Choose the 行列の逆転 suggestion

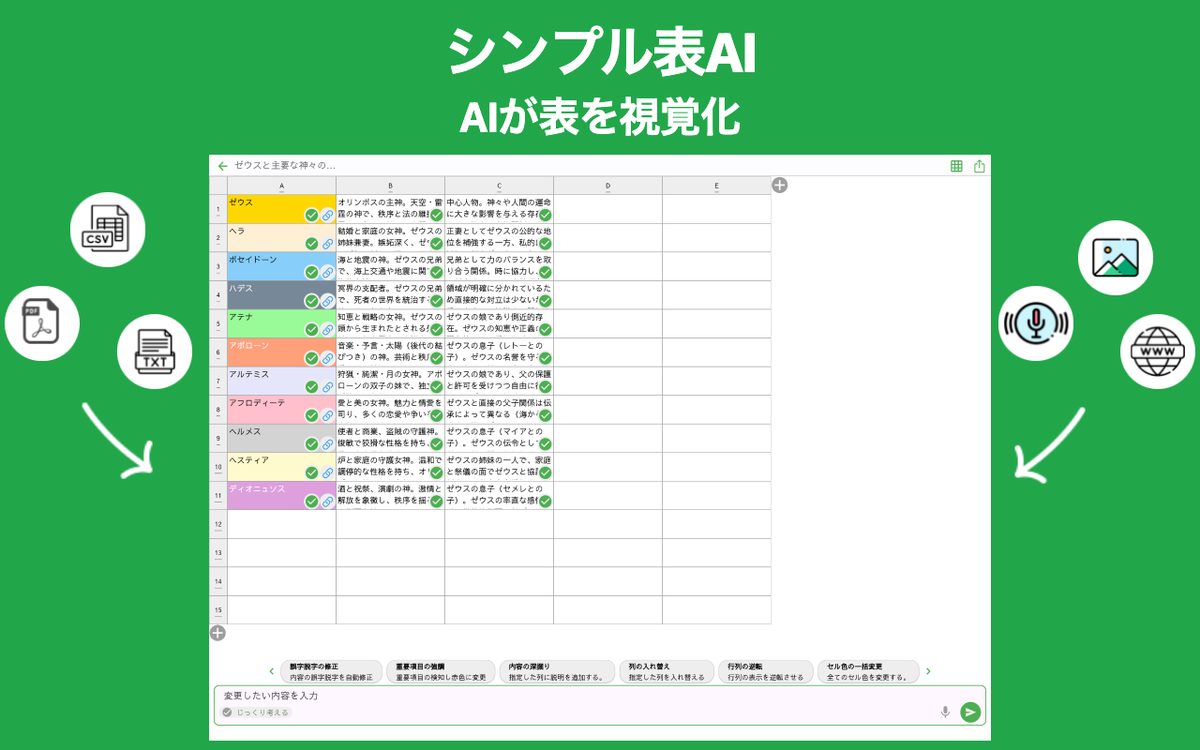pos(766,671)
